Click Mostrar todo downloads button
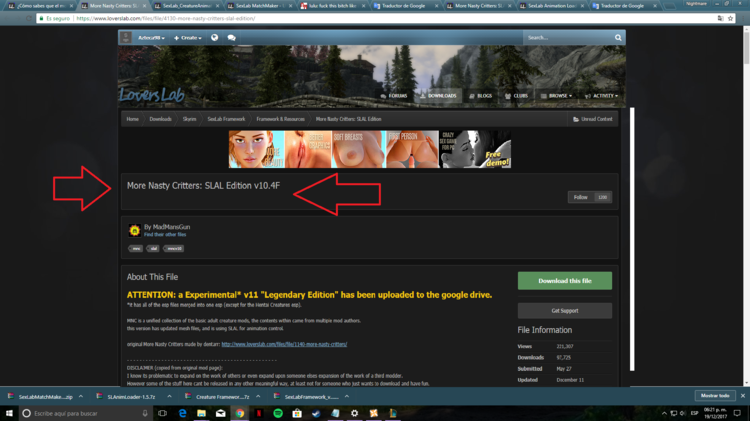750x421 pixels. (715, 396)
